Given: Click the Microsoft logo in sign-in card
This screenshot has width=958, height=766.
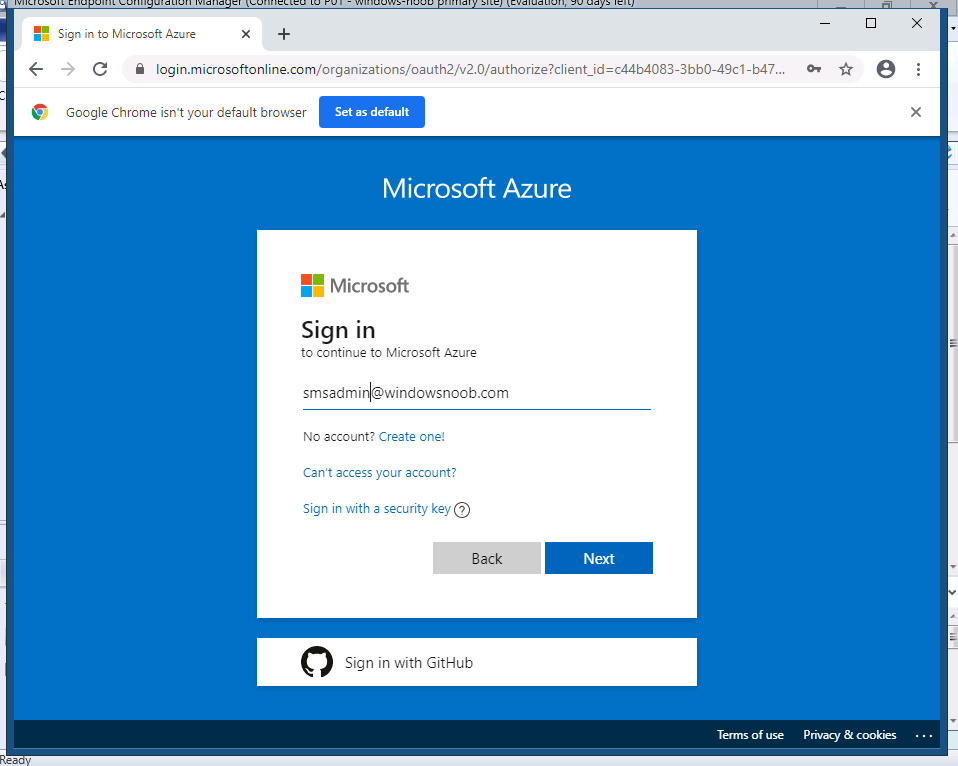Looking at the screenshot, I should [x=354, y=285].
